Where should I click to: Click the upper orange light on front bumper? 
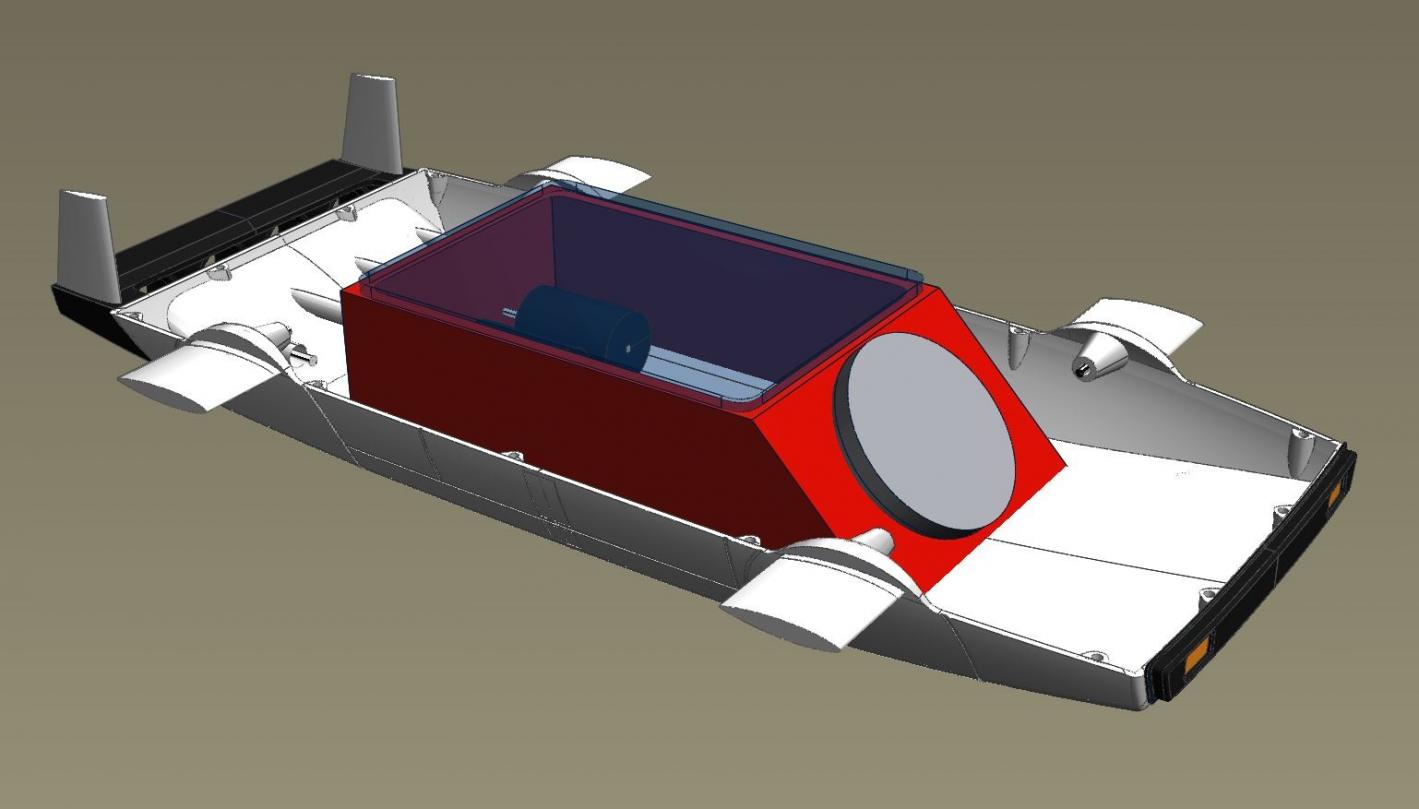coord(1333,494)
